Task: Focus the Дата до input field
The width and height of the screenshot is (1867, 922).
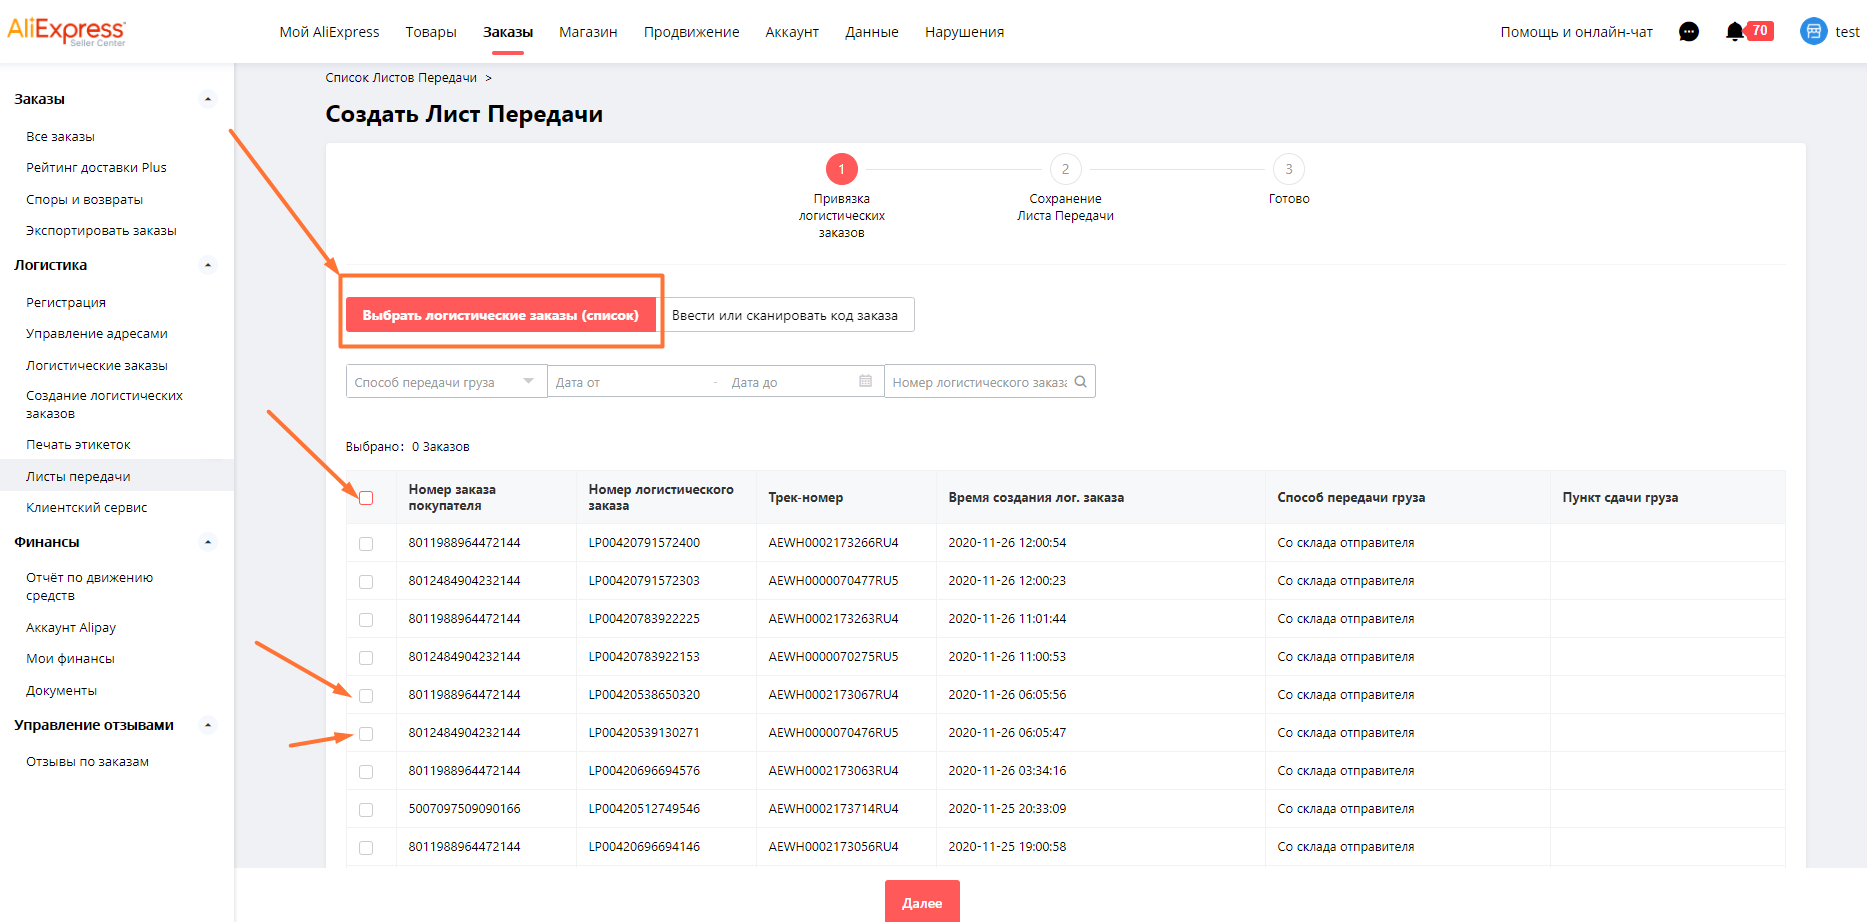Action: coord(790,382)
